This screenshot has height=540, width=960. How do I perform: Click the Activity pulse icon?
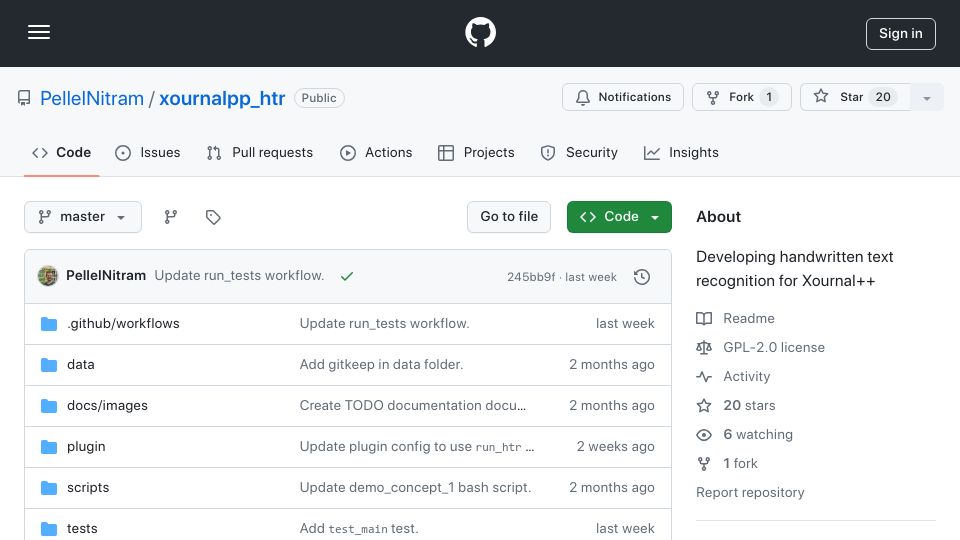(704, 377)
